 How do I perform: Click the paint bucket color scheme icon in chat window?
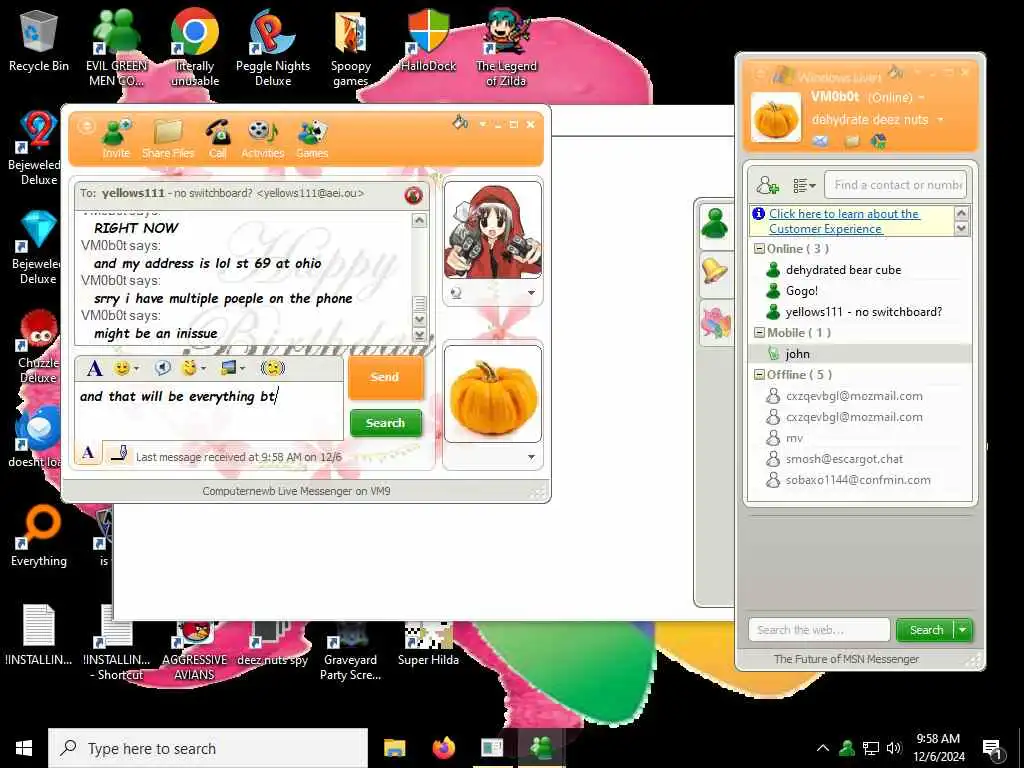click(460, 122)
